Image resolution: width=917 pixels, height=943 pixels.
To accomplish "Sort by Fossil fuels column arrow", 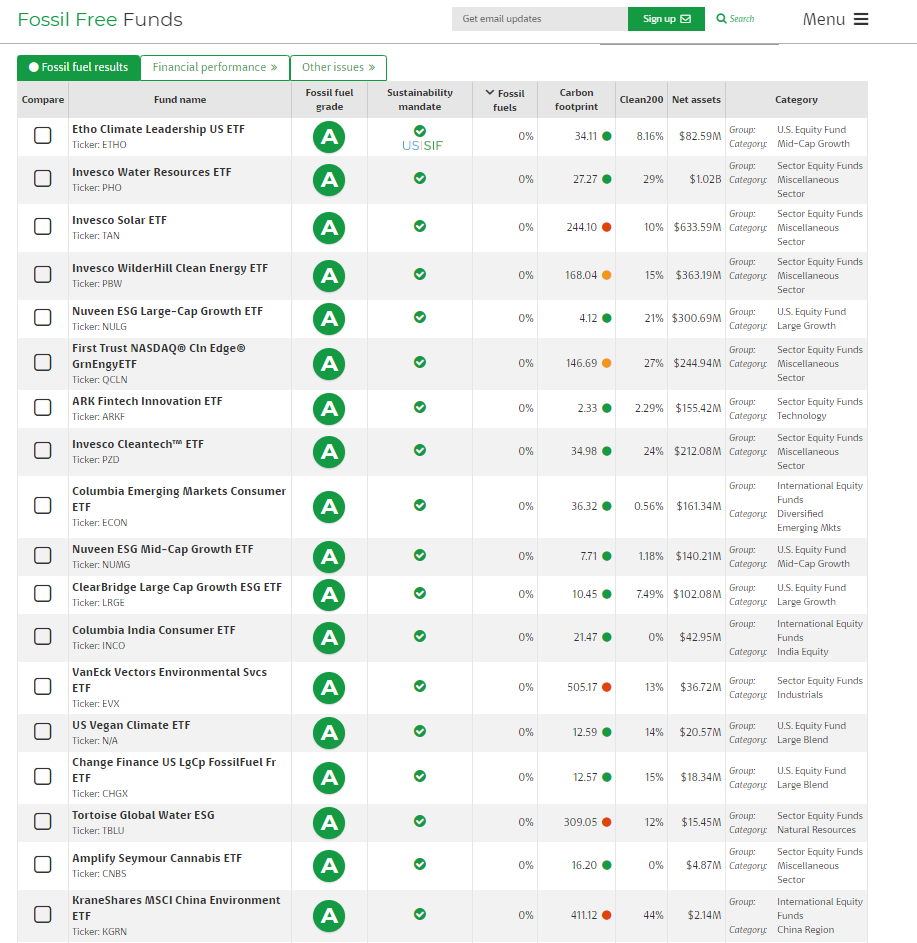I will [x=490, y=93].
